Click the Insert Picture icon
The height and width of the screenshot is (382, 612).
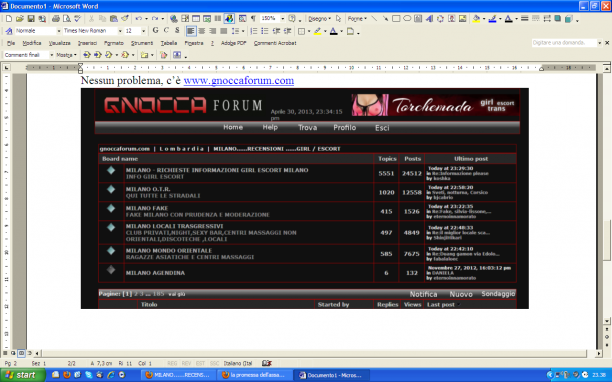click(463, 18)
